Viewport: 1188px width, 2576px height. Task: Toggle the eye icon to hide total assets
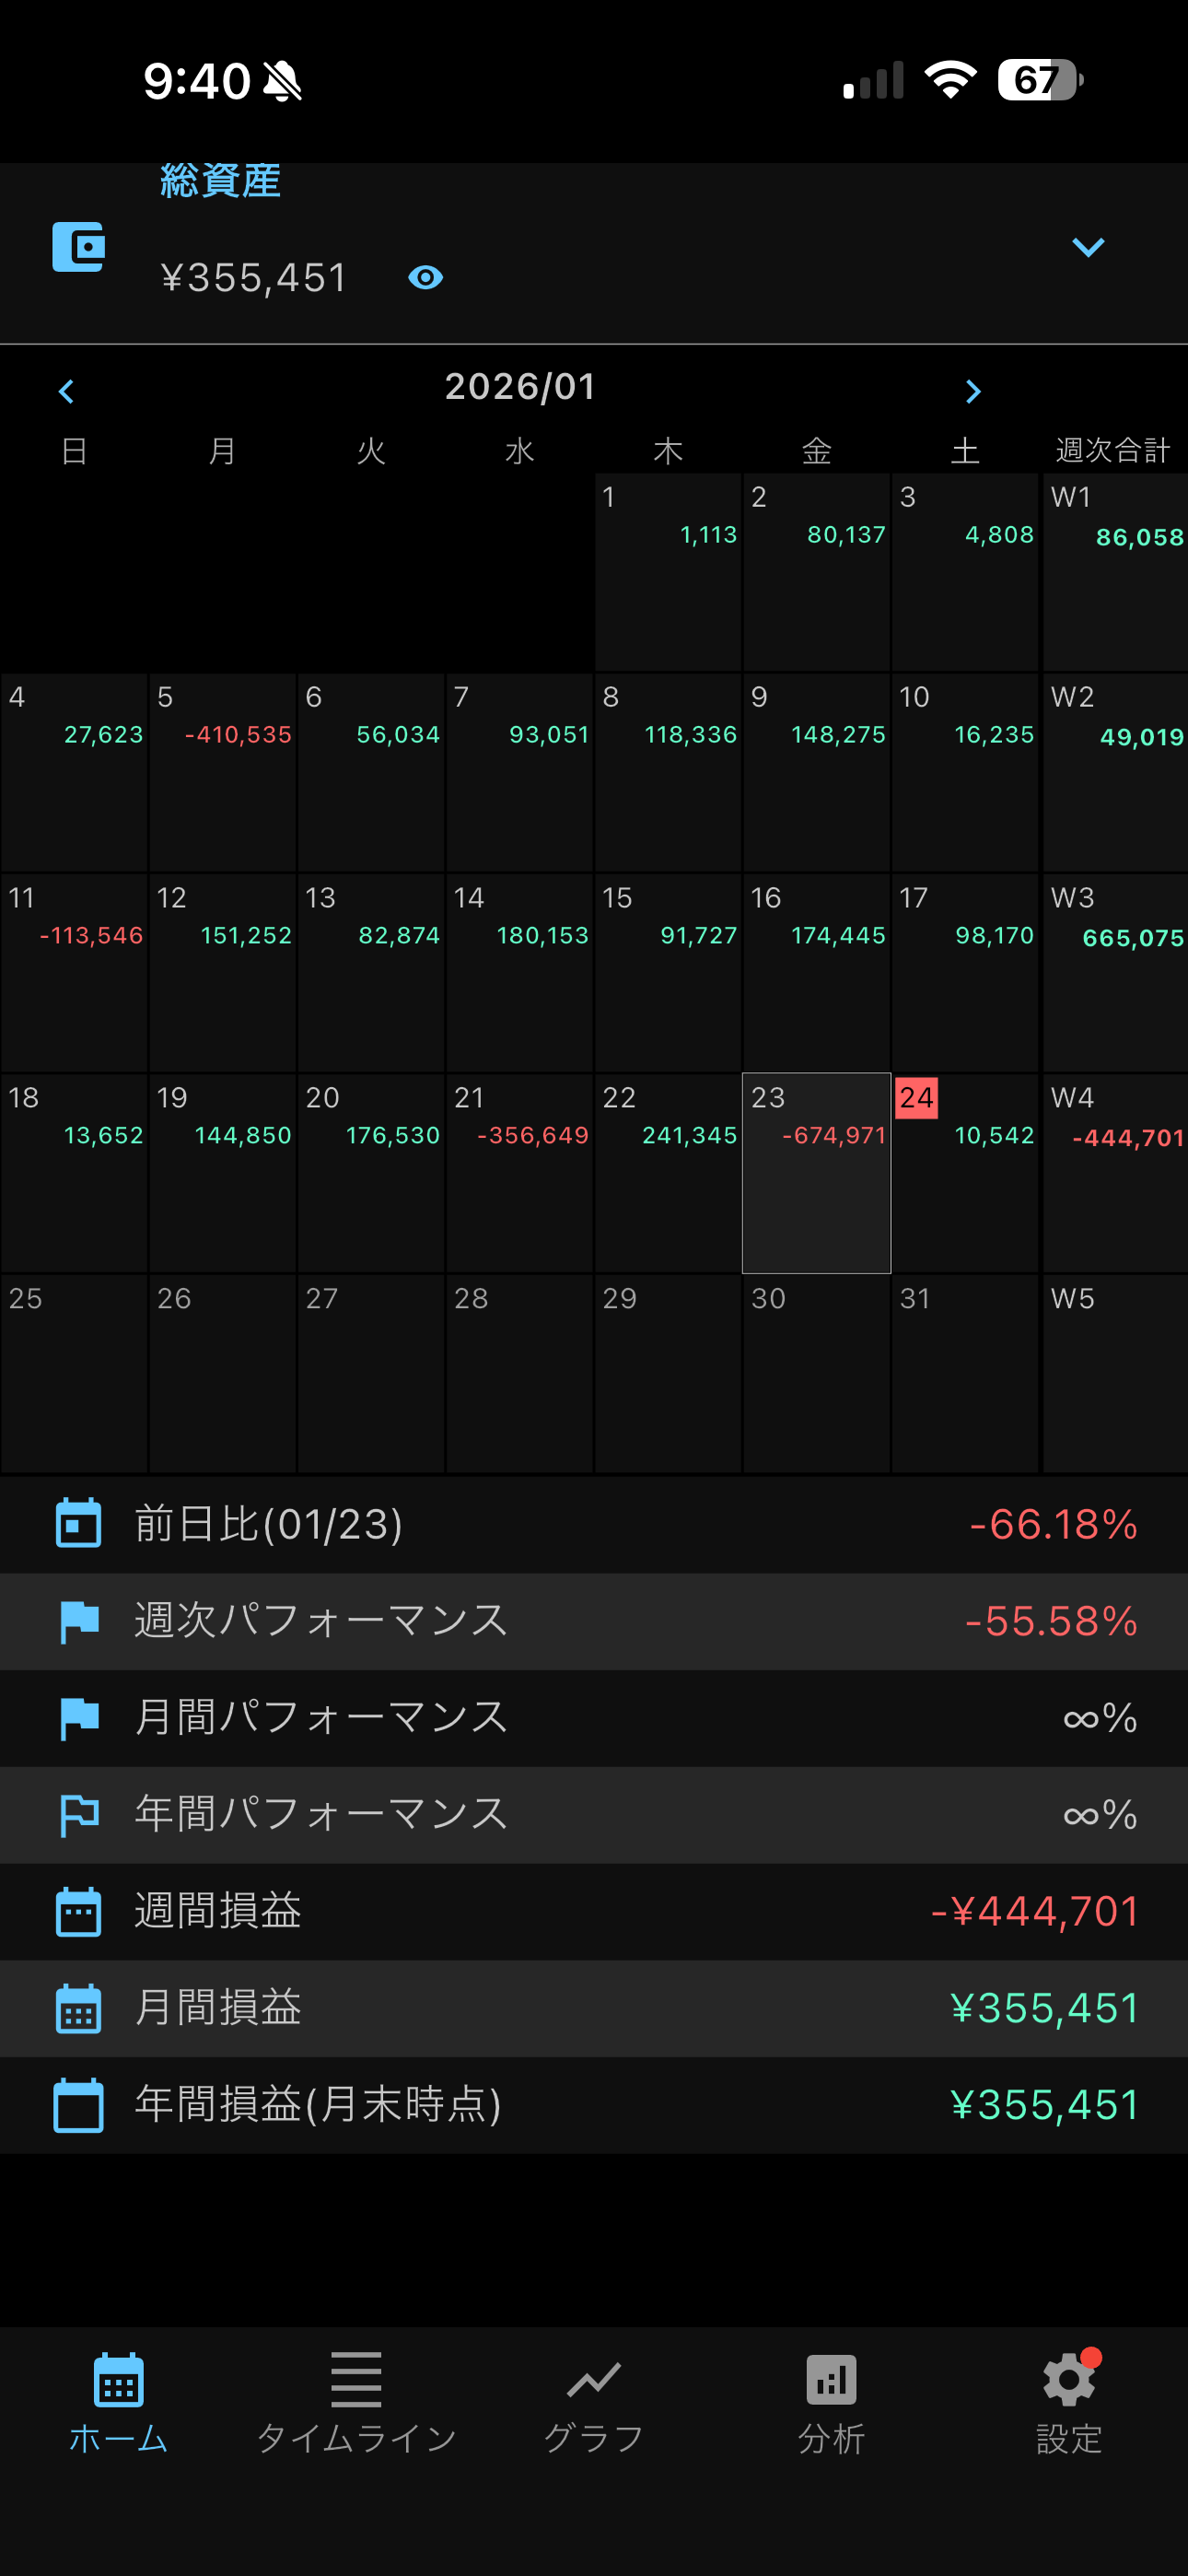[425, 277]
